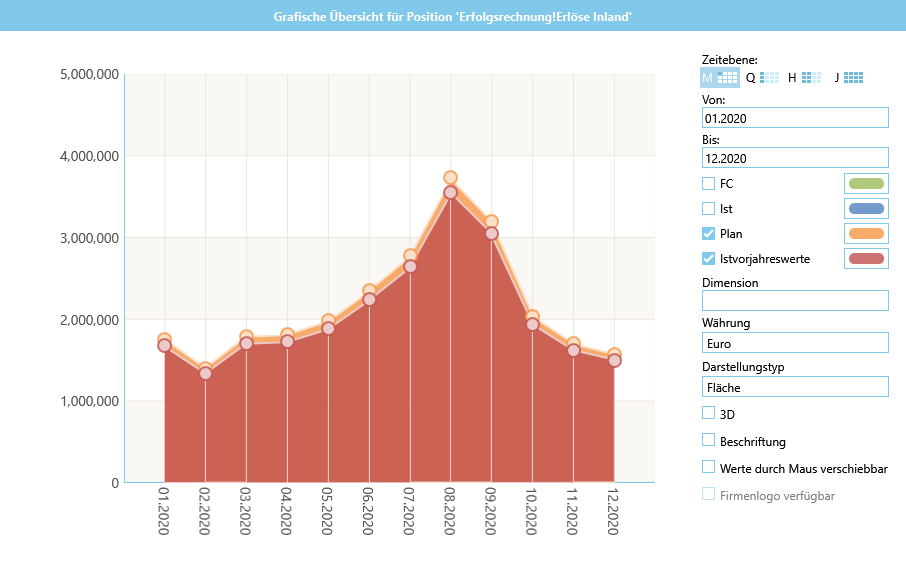Viewport: 906px width, 572px height.
Task: Open the blue Ist color swatch
Action: pos(866,209)
